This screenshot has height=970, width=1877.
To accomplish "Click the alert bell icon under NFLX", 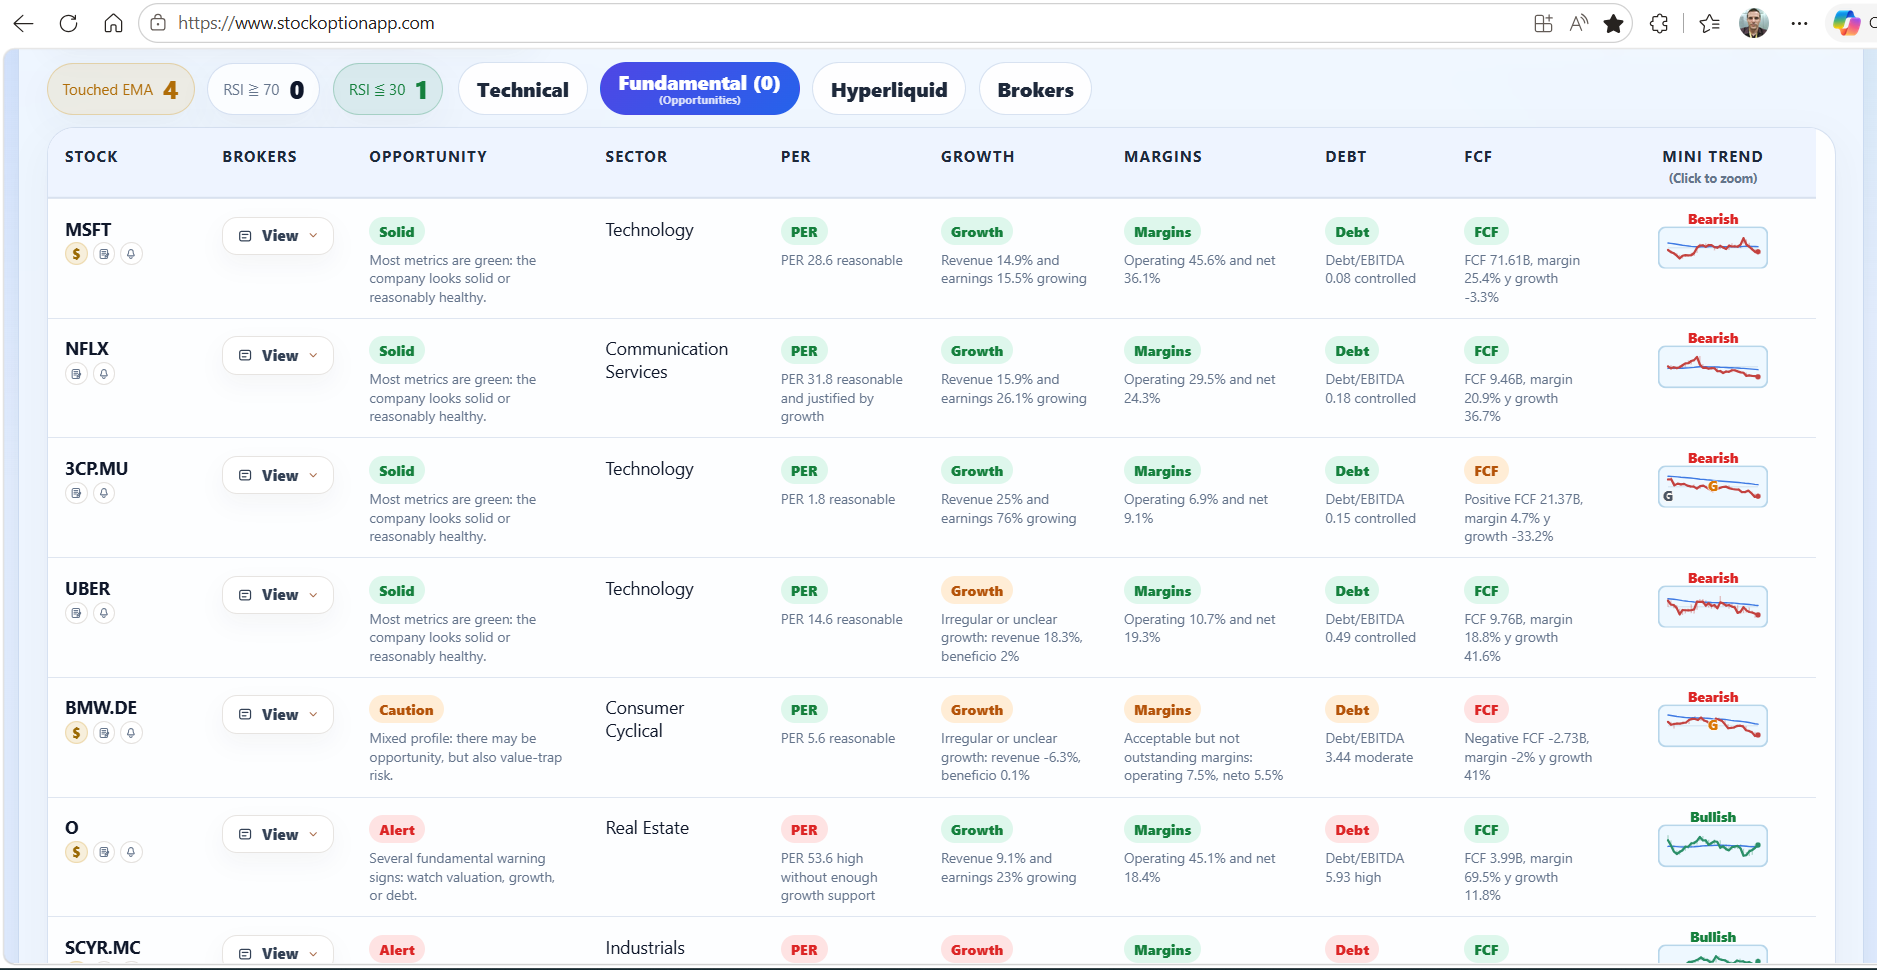I will 104,374.
